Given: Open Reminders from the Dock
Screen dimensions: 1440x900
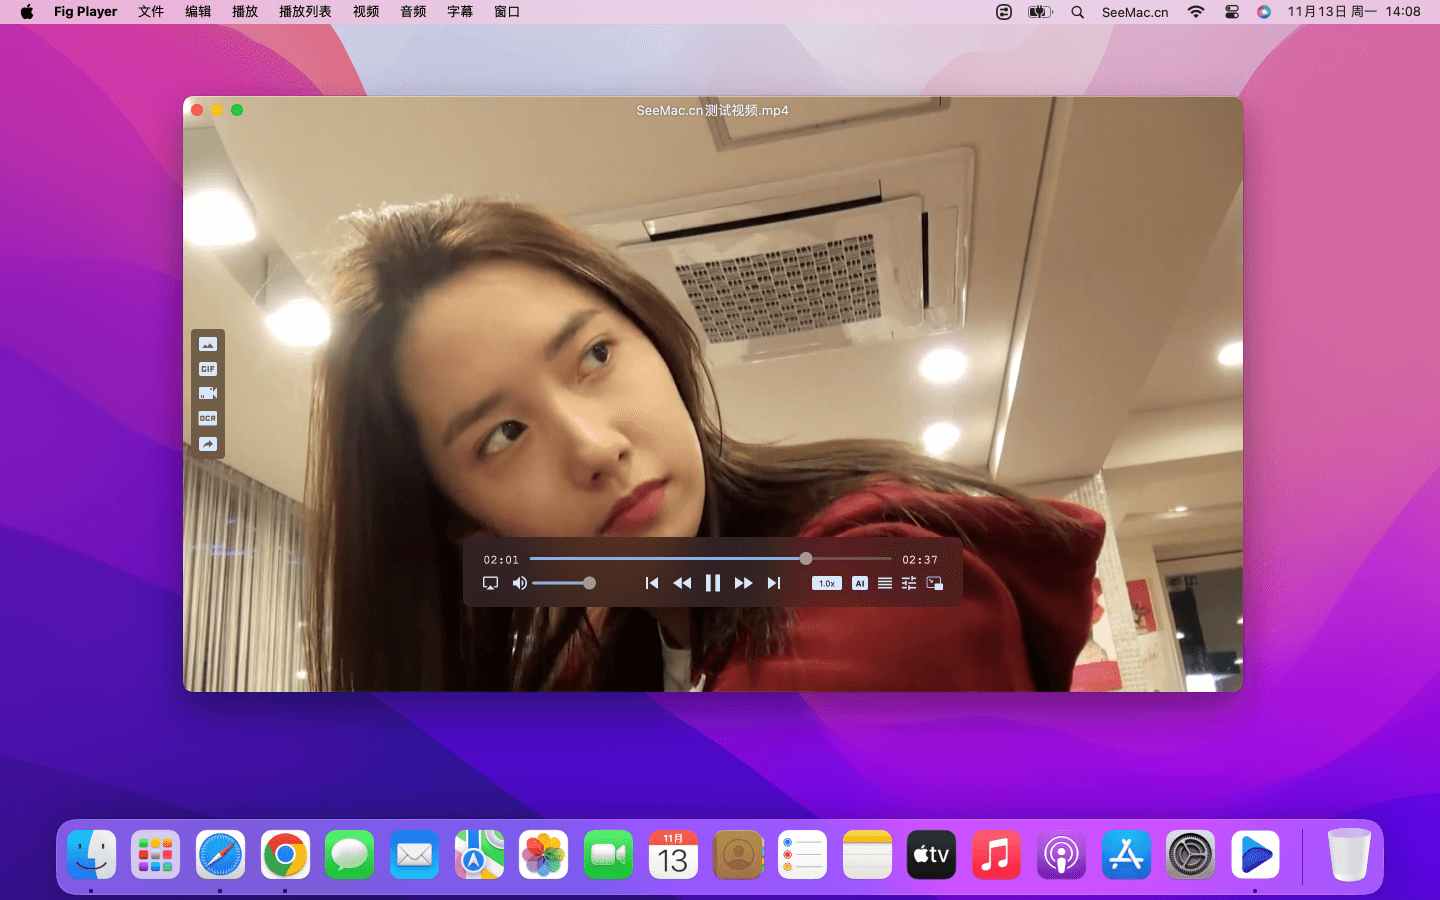Looking at the screenshot, I should tap(802, 855).
